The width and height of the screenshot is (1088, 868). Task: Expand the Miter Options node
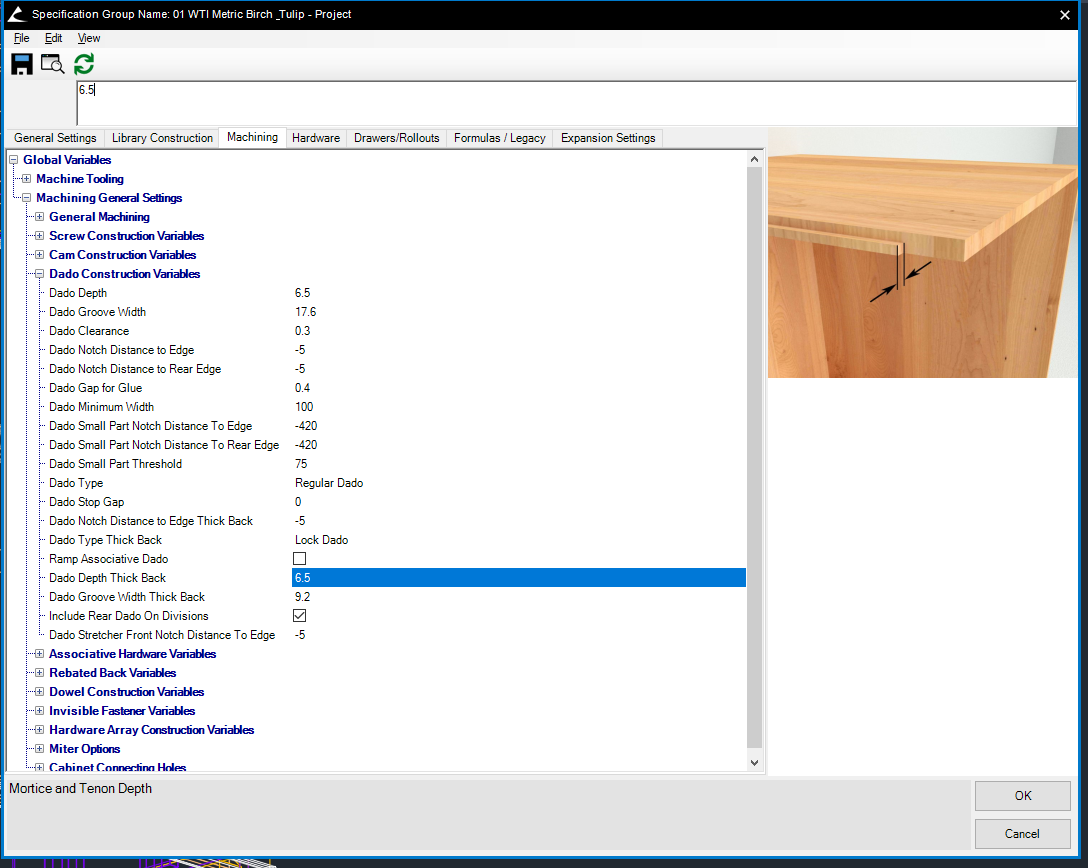coord(40,749)
